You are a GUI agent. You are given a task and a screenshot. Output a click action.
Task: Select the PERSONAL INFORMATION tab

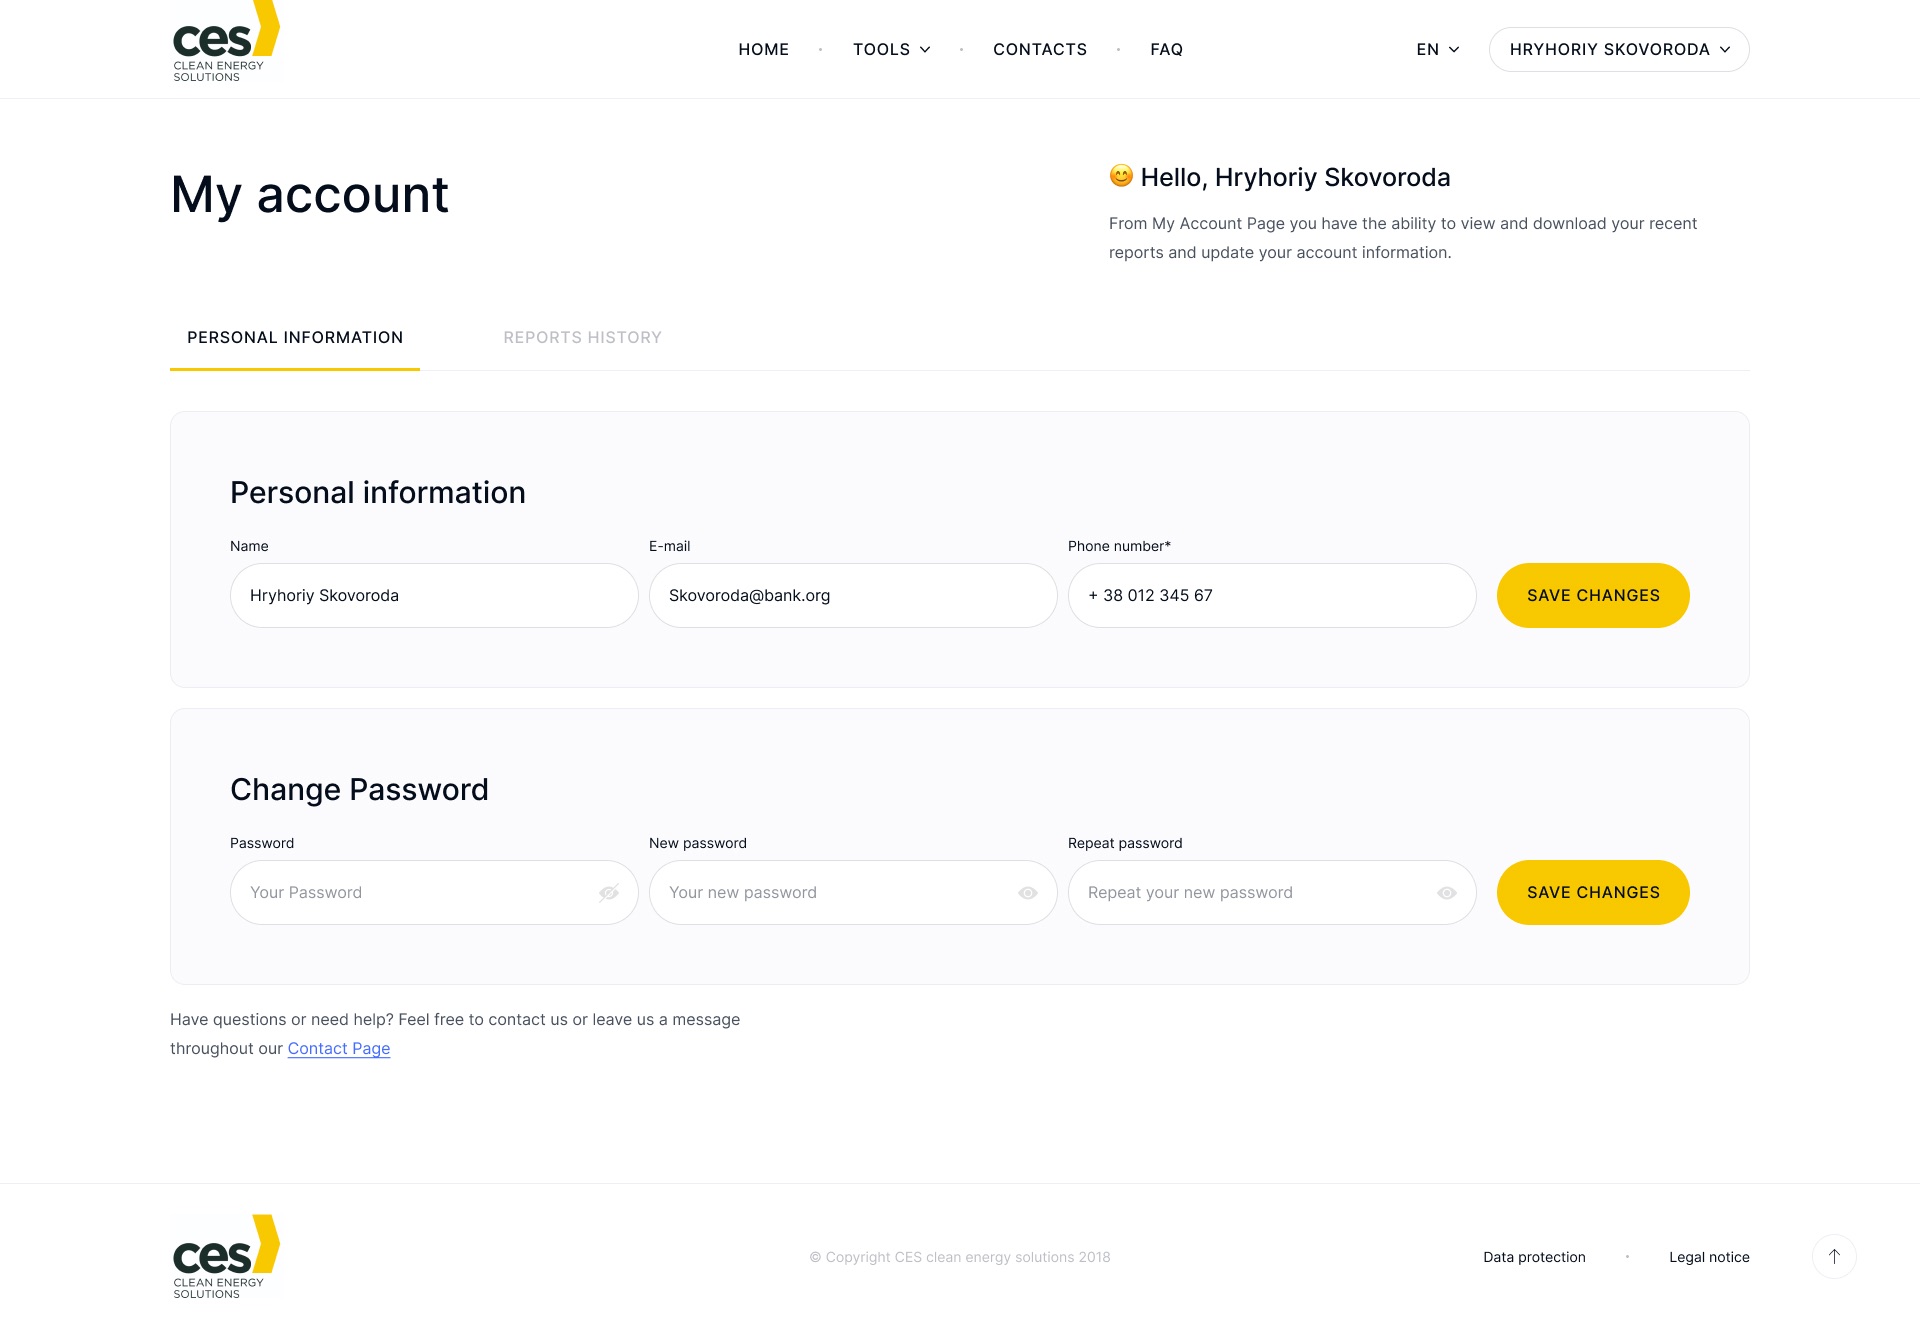point(296,337)
